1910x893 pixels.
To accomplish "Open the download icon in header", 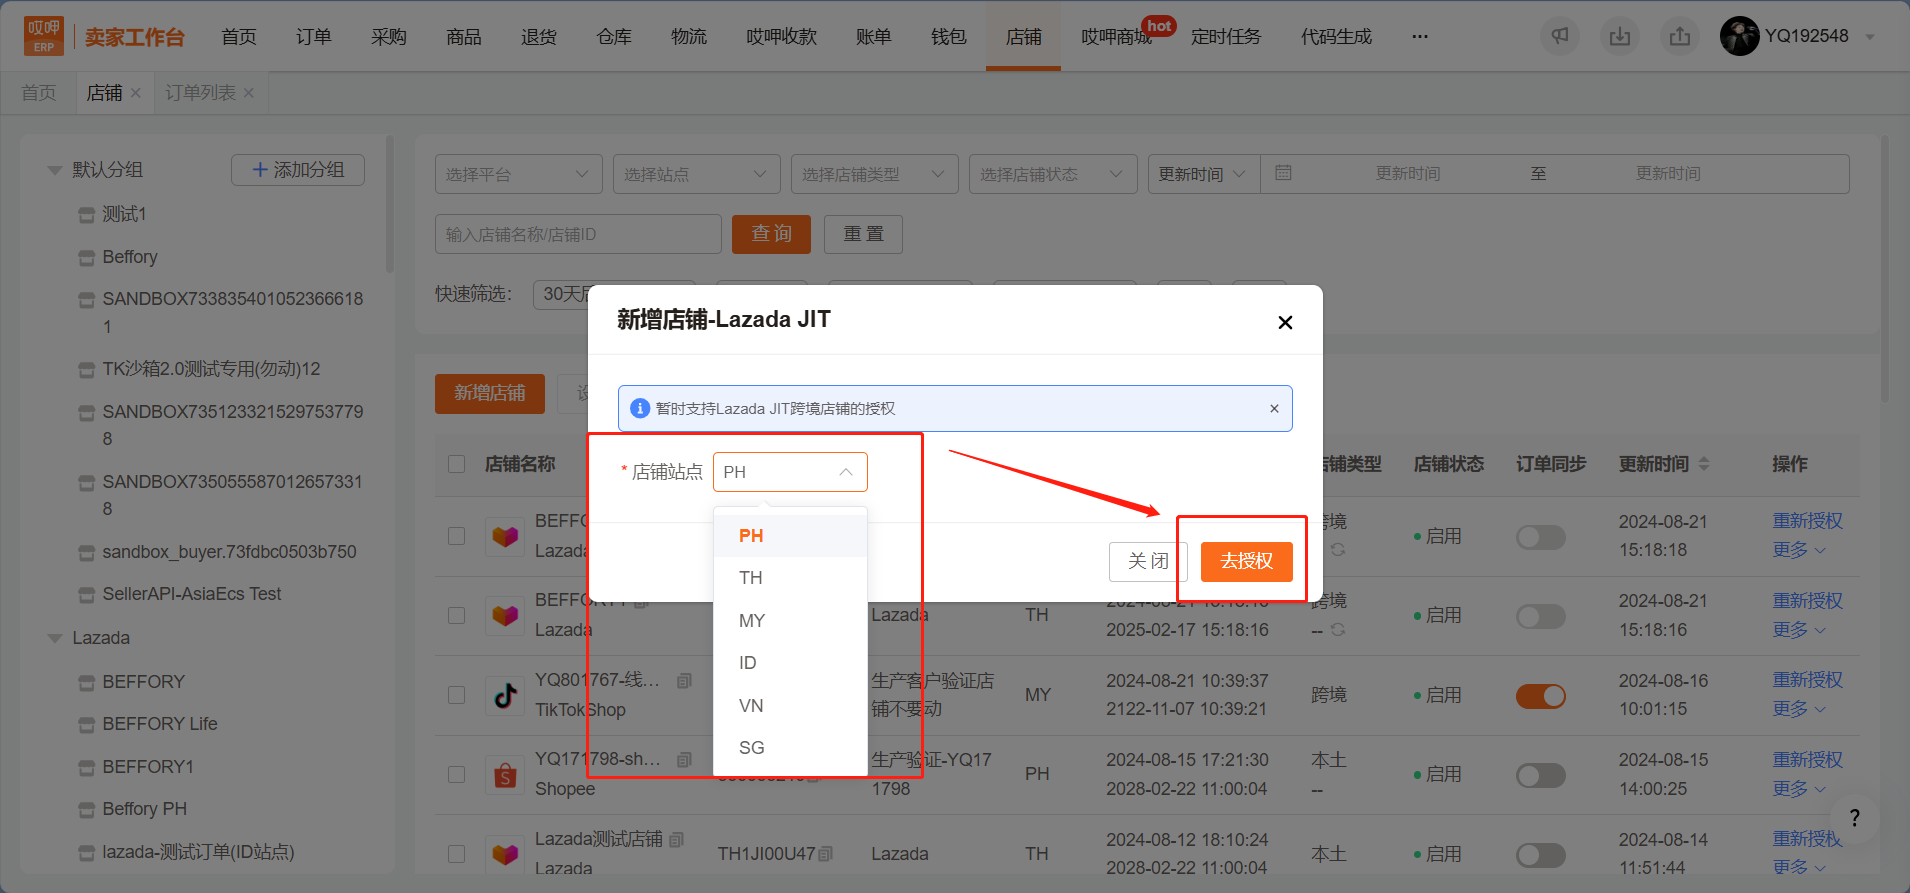I will 1620,37.
